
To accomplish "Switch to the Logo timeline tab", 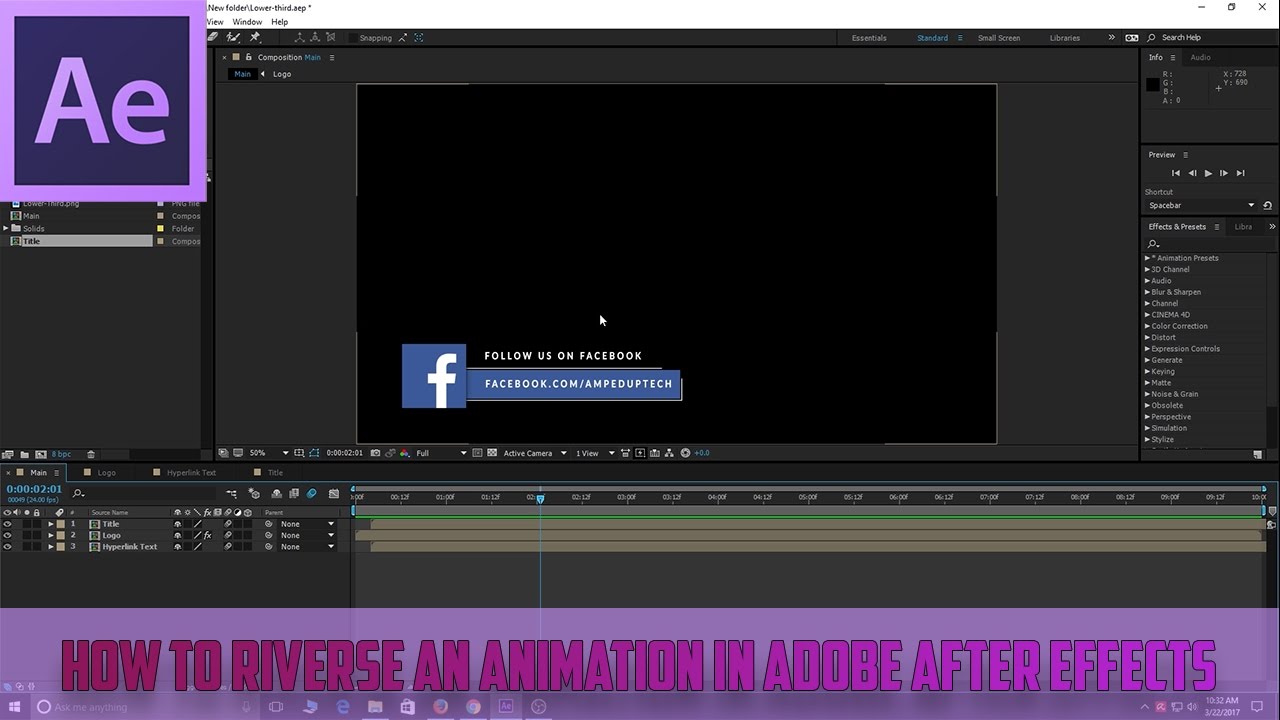I will click(x=106, y=472).
